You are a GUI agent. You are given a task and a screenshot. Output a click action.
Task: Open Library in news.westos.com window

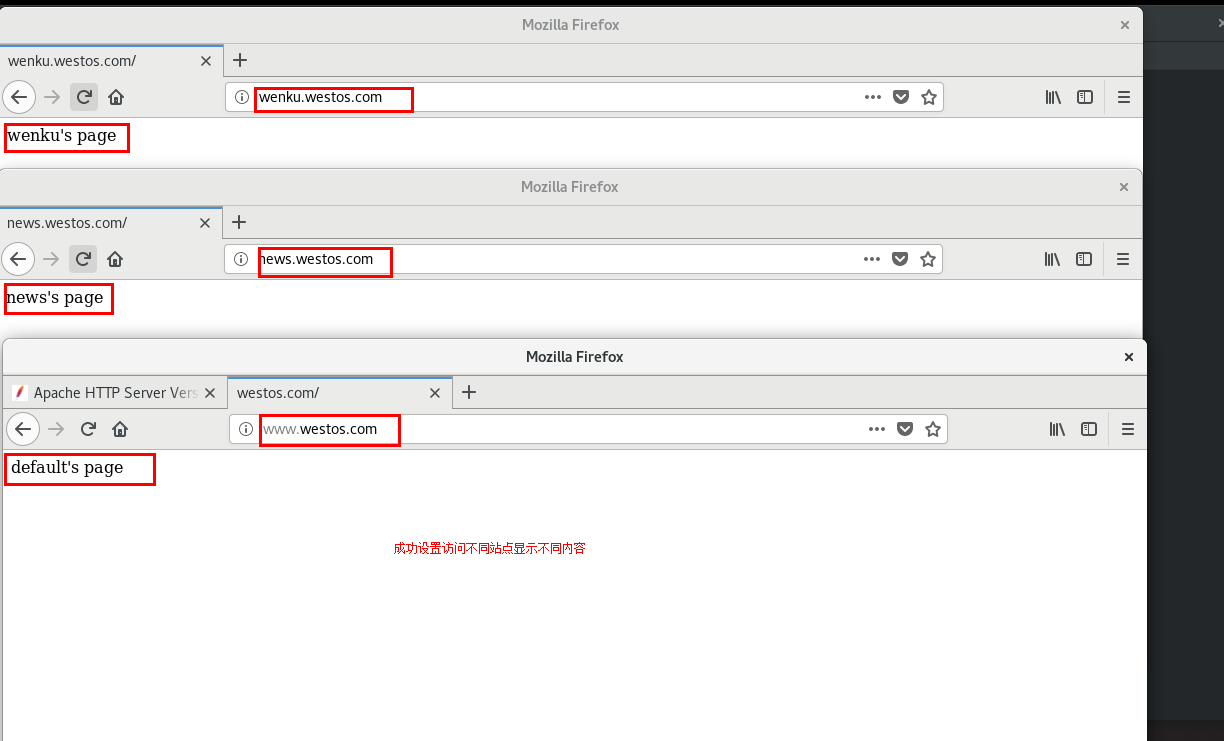click(1052, 259)
